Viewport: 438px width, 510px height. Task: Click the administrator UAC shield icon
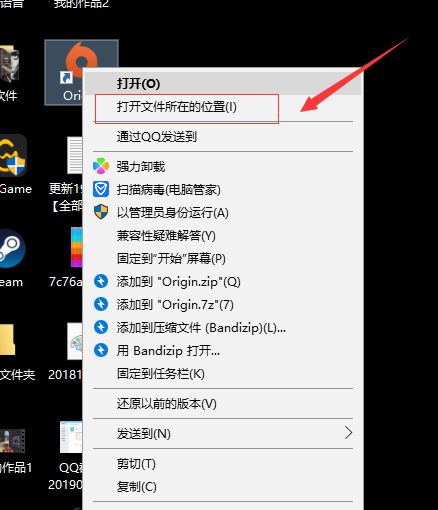(x=101, y=212)
